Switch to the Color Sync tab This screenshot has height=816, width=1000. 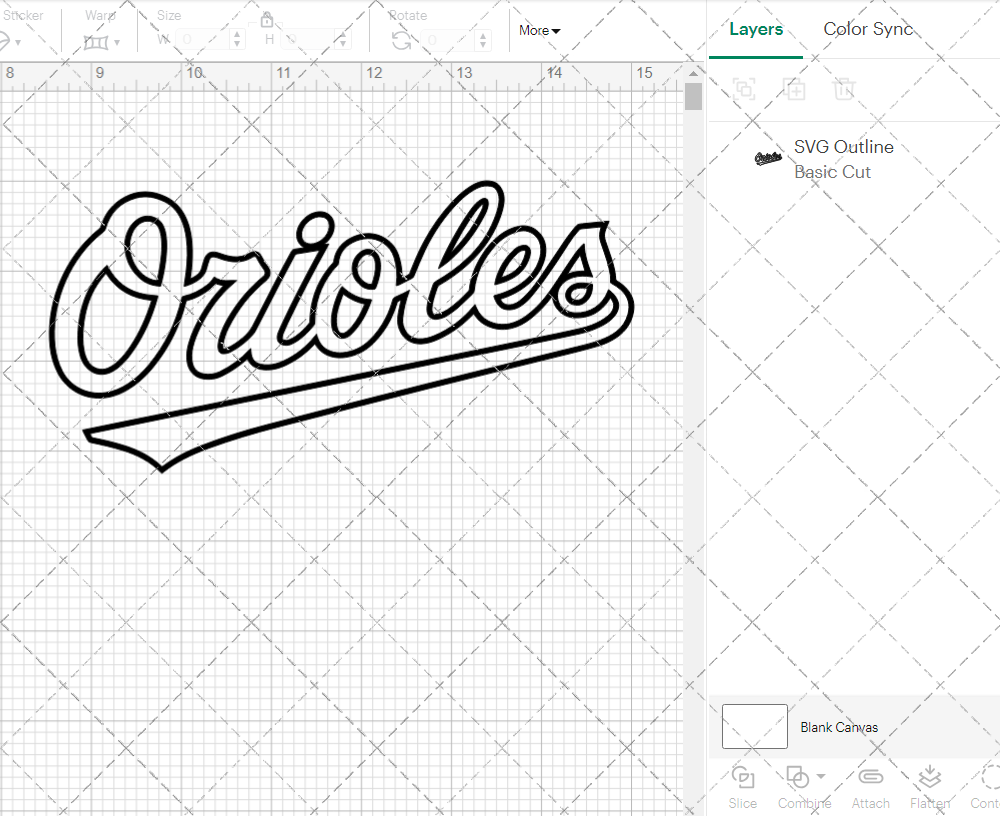868,29
